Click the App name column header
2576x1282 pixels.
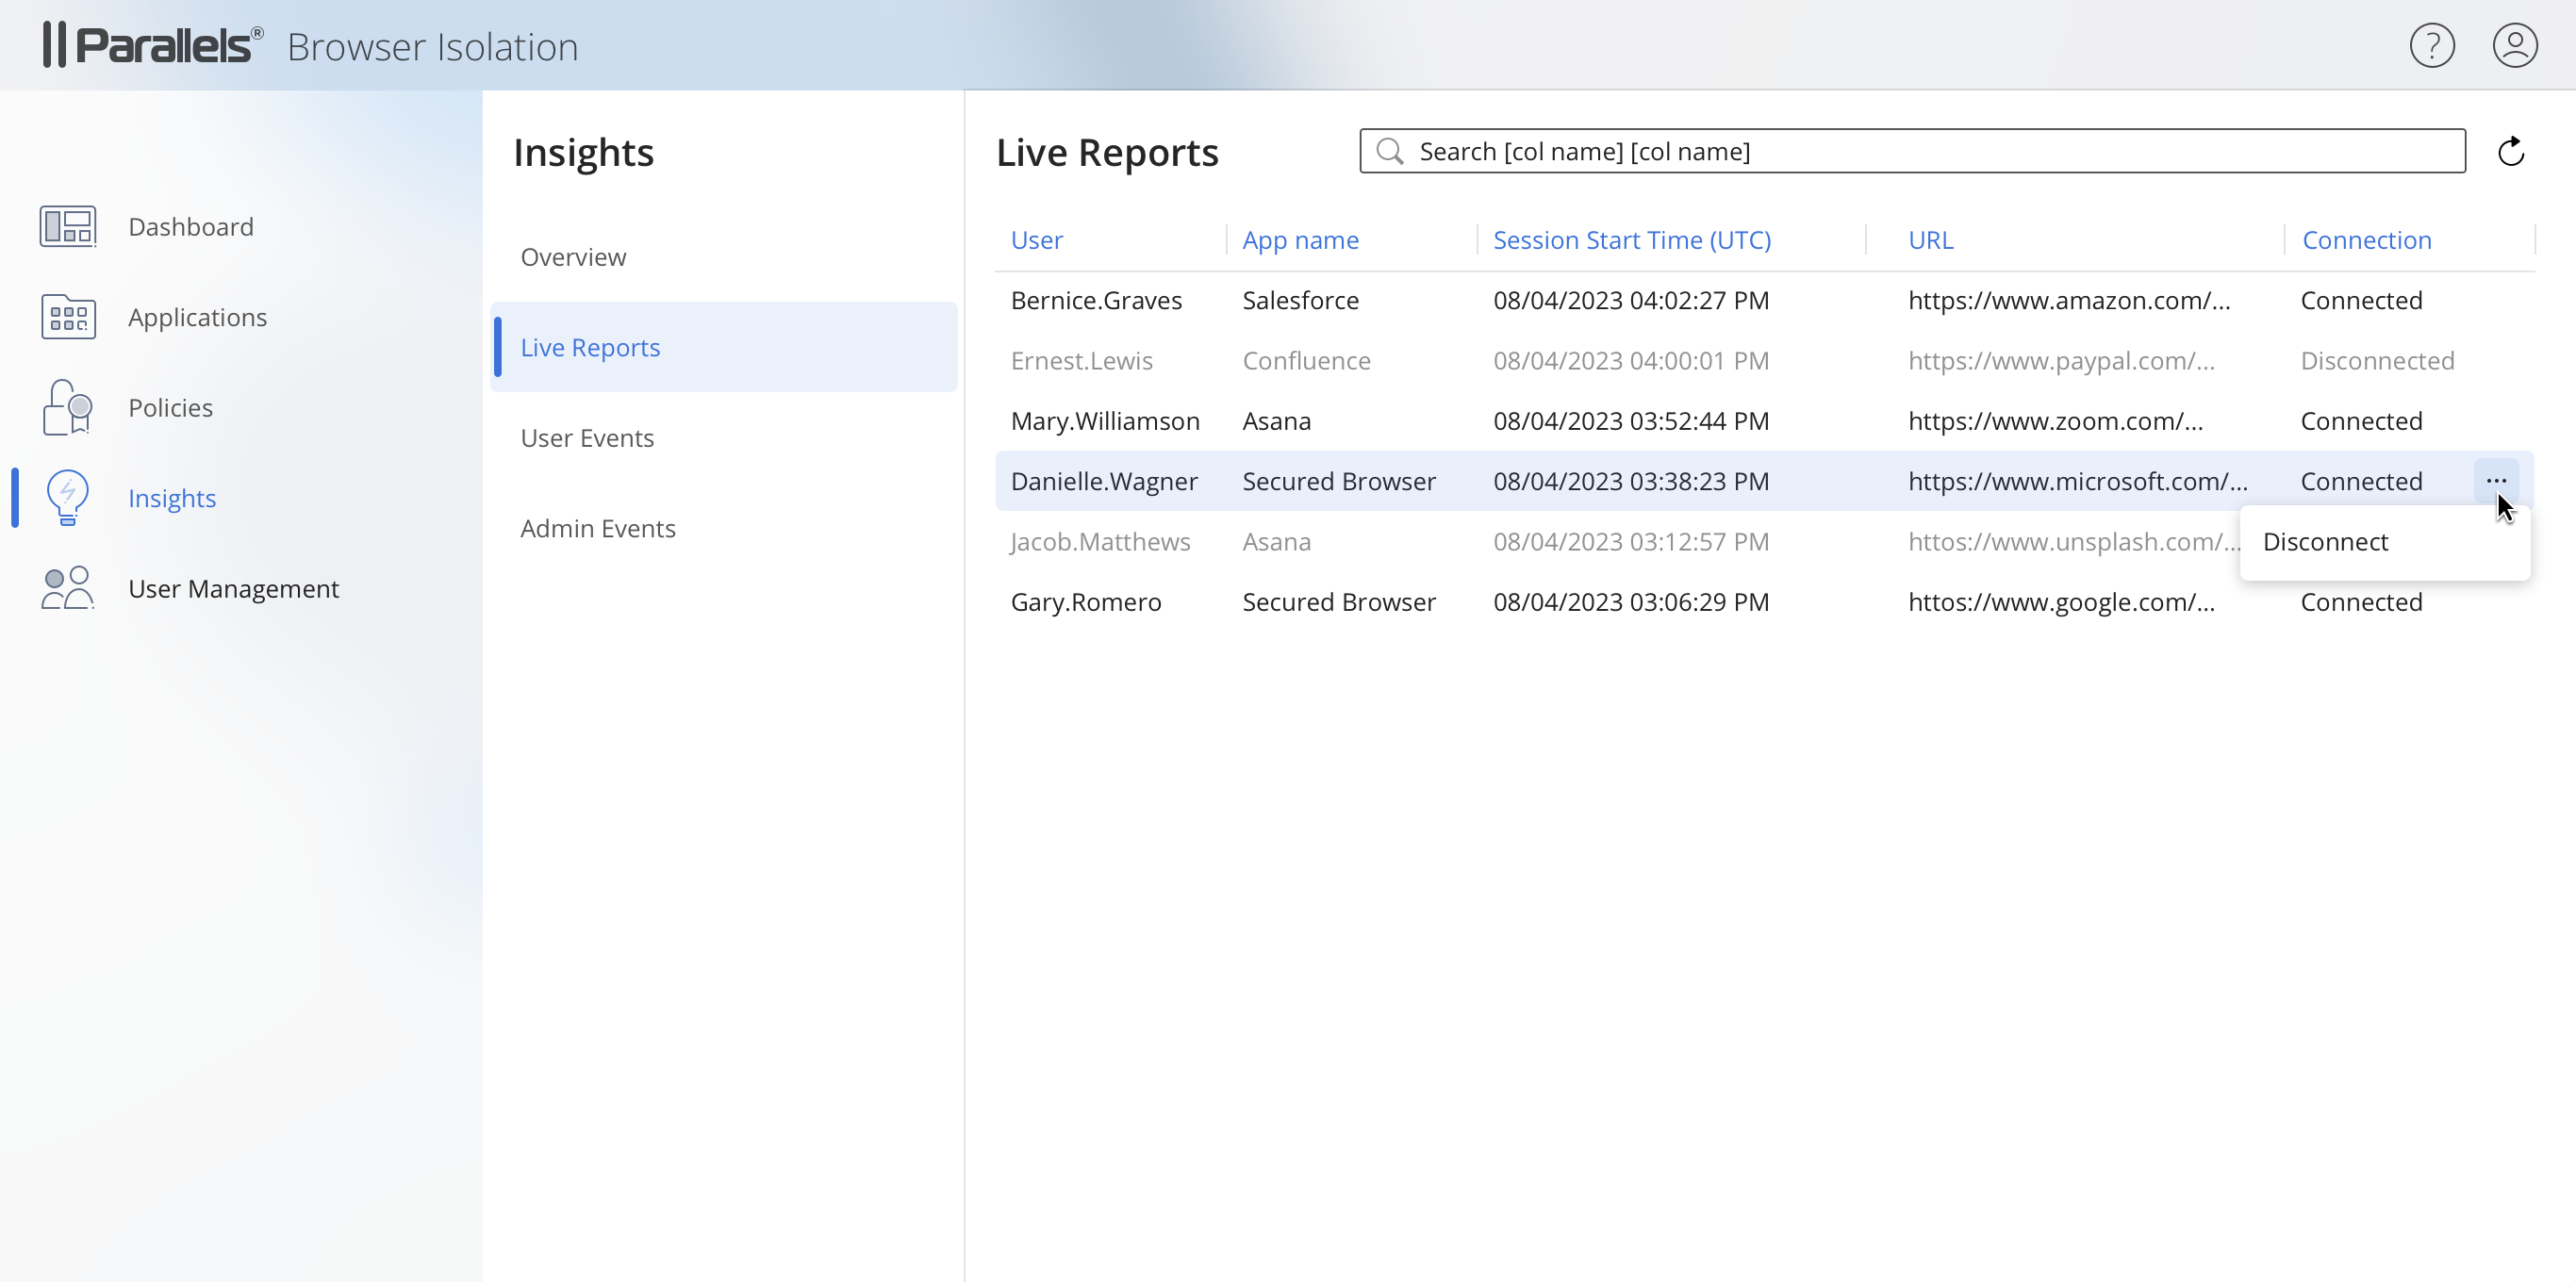coord(1300,240)
